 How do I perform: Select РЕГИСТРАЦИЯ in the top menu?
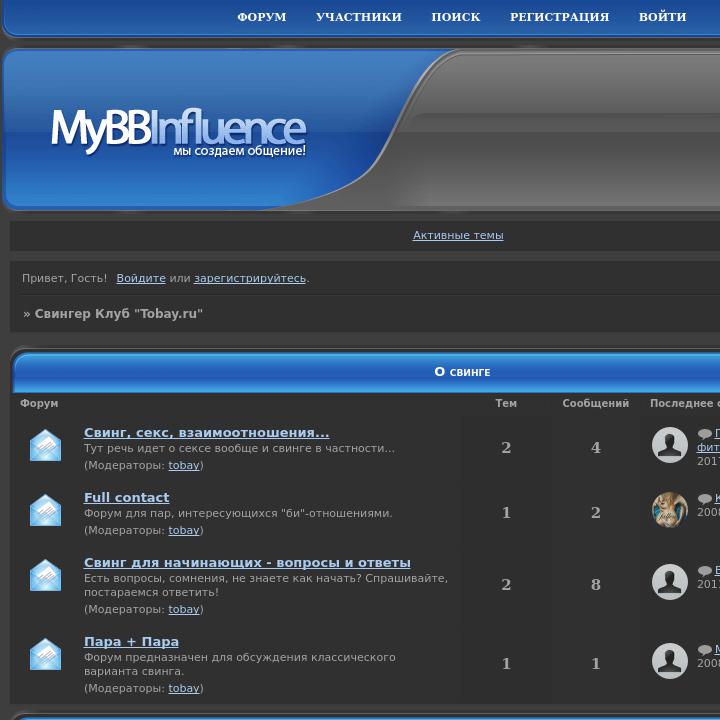559,17
